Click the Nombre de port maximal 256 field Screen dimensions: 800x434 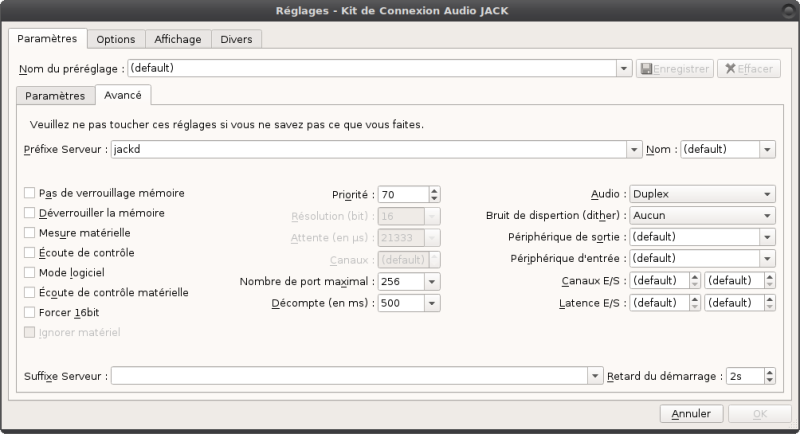point(401,282)
